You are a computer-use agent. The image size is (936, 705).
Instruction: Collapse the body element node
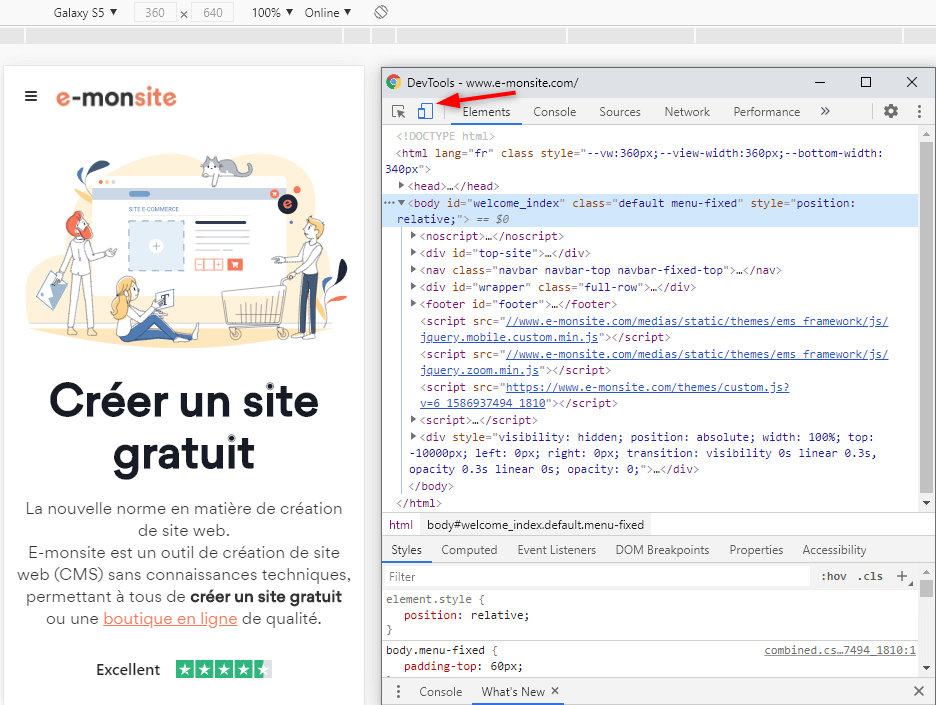pos(401,203)
